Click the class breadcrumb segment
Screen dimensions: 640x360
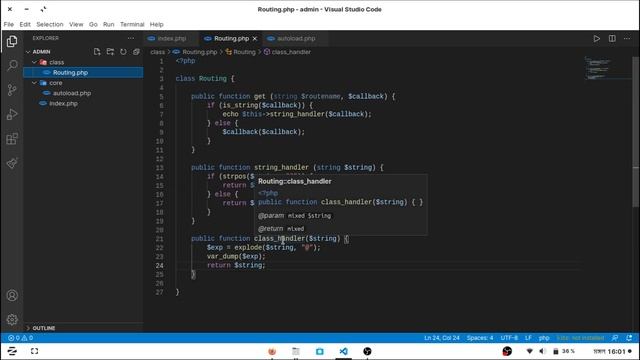157,52
